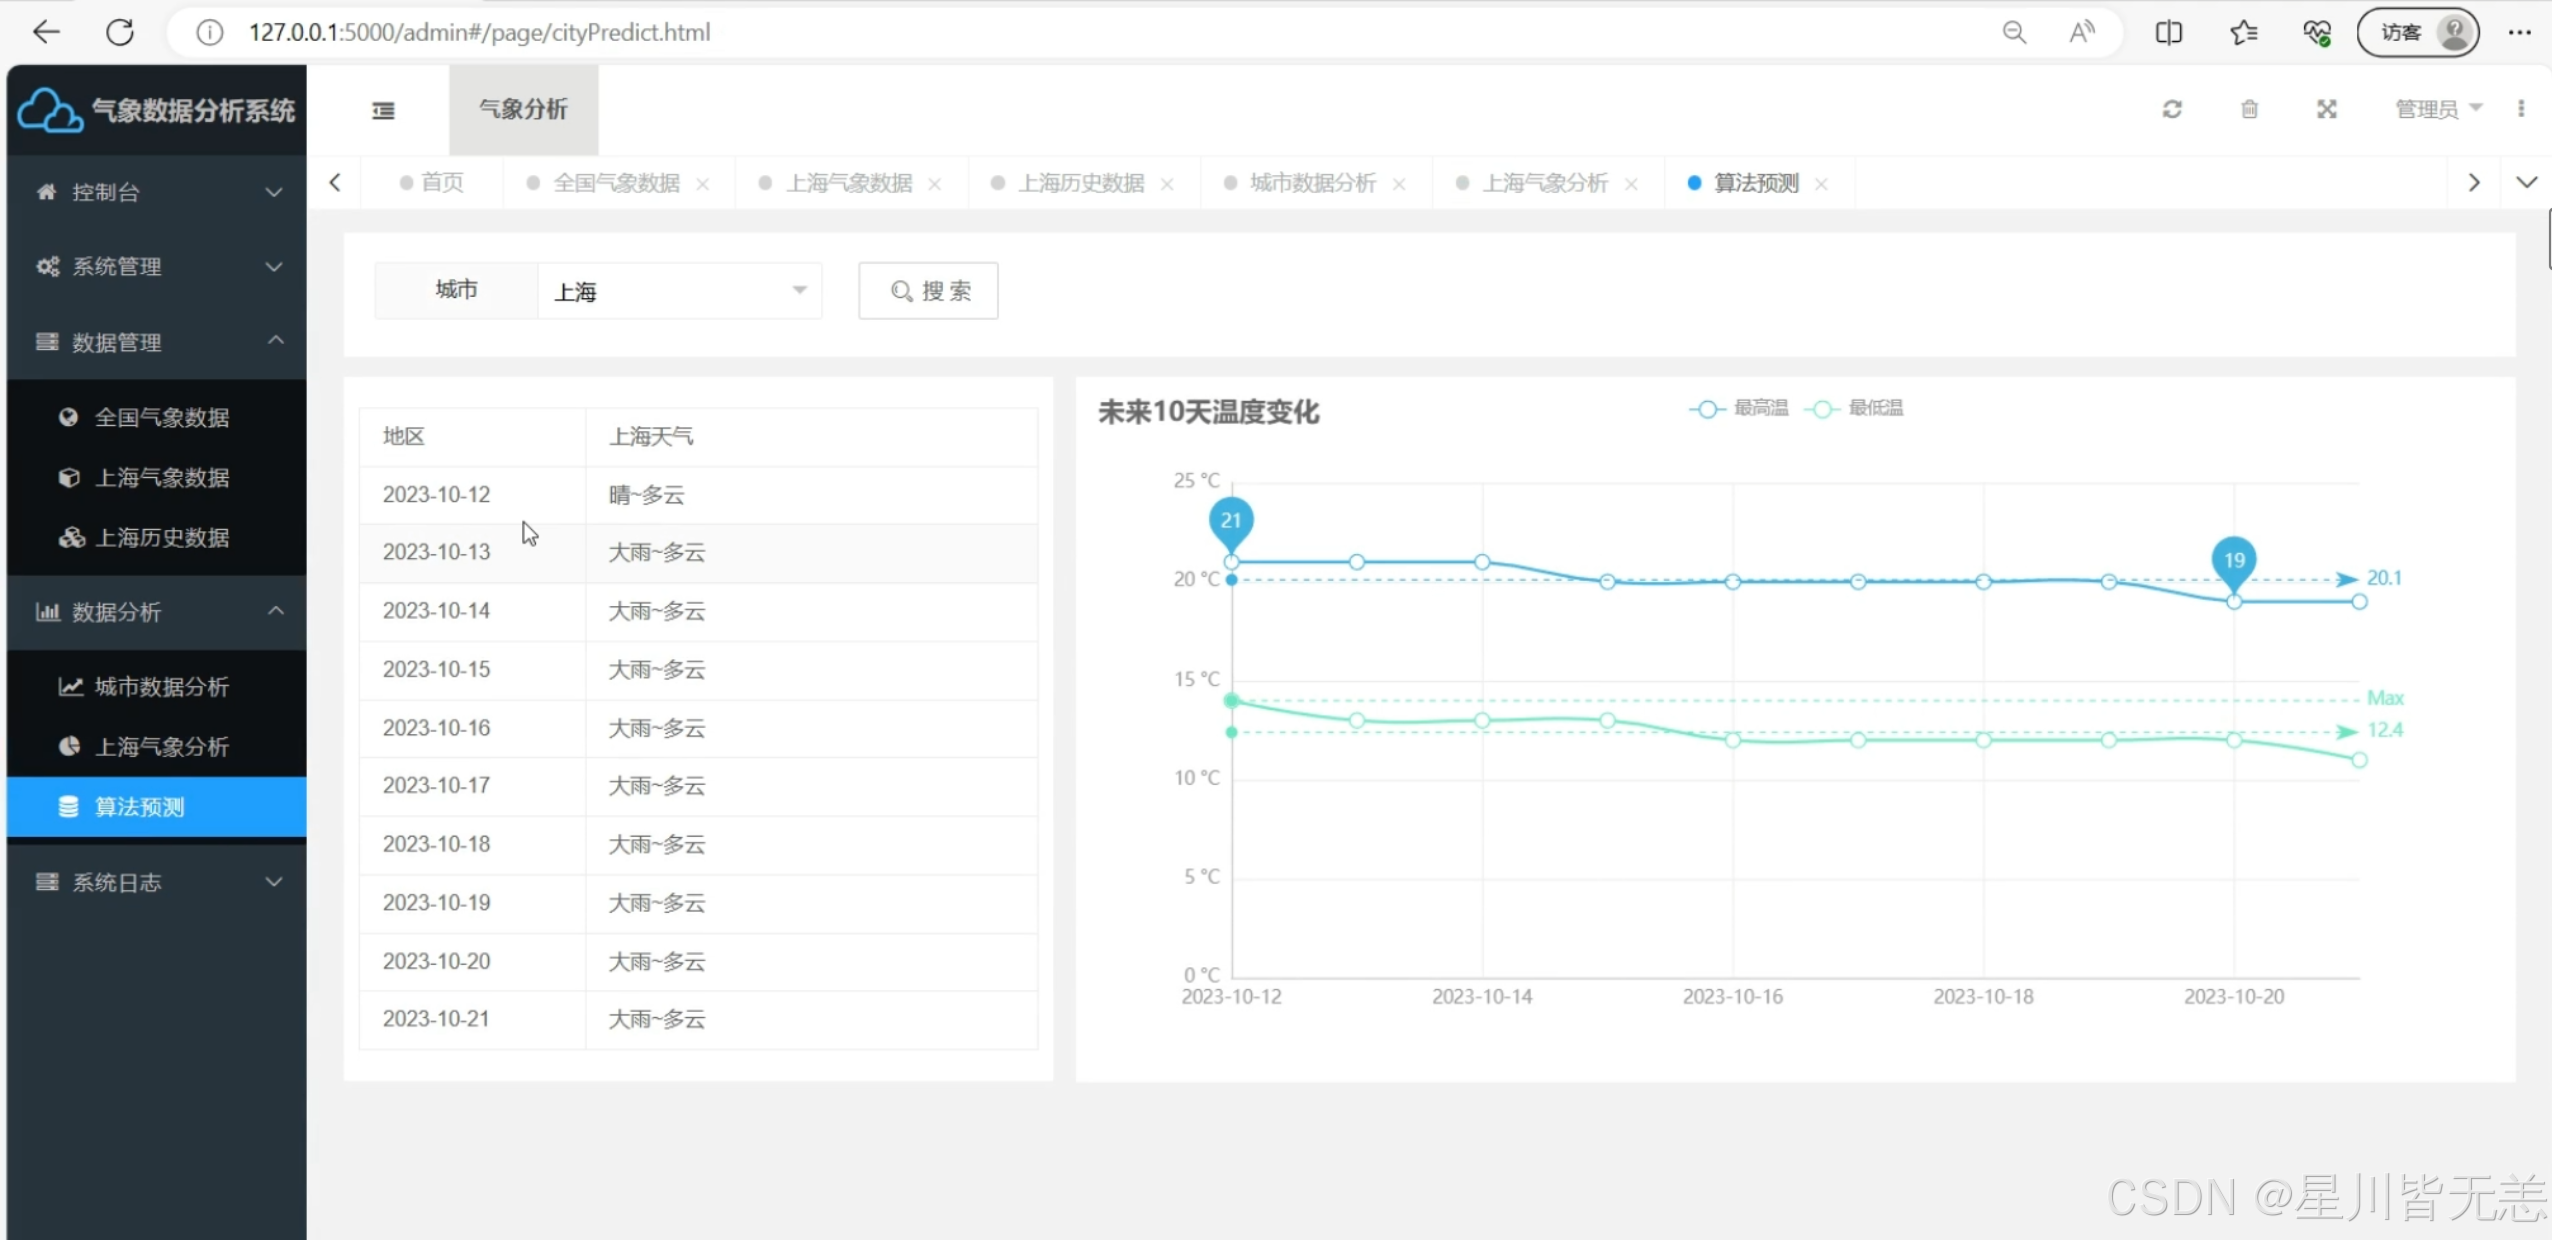Viewport: 2552px width, 1240px height.
Task: Collapse the 数据管理 sidebar section
Action: (x=157, y=342)
